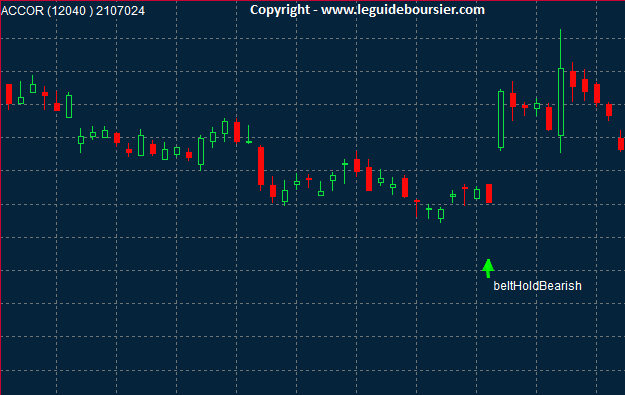Click the green candle just left of the belt hold candle
This screenshot has height=395, width=625.
477,194
